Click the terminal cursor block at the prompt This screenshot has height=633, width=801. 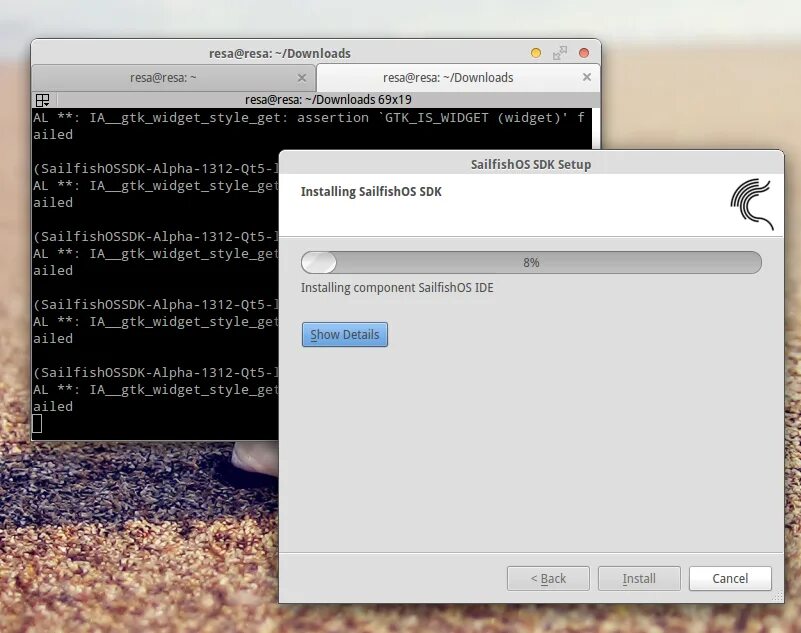[37, 424]
